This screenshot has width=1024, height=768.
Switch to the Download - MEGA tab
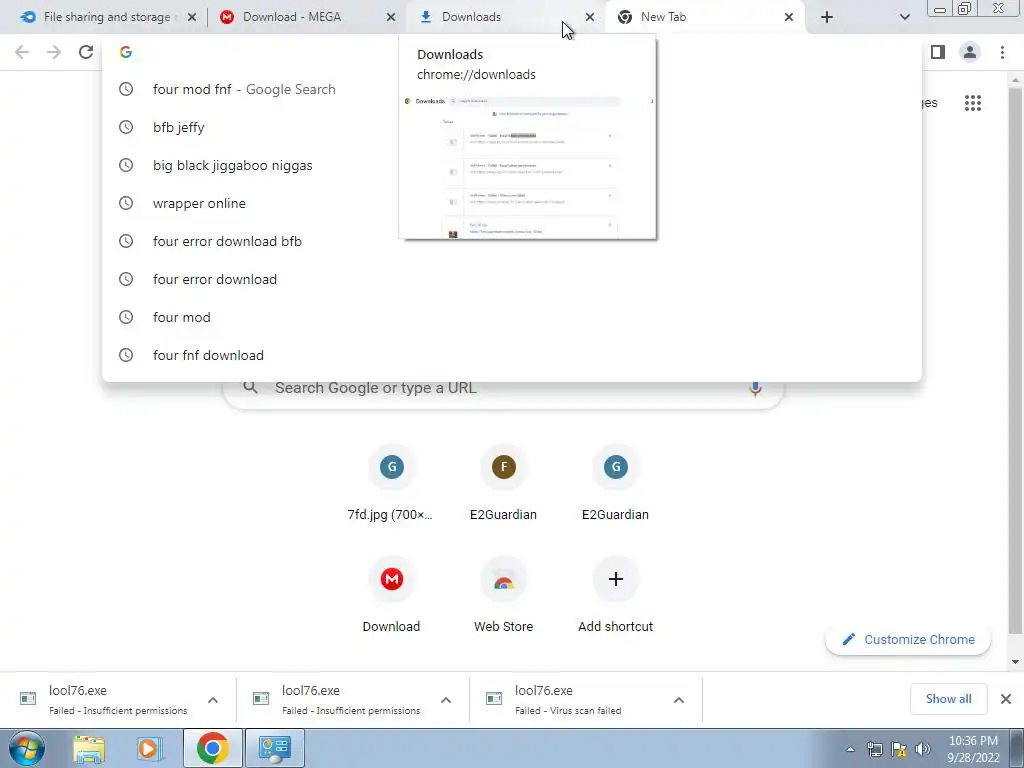(x=294, y=17)
